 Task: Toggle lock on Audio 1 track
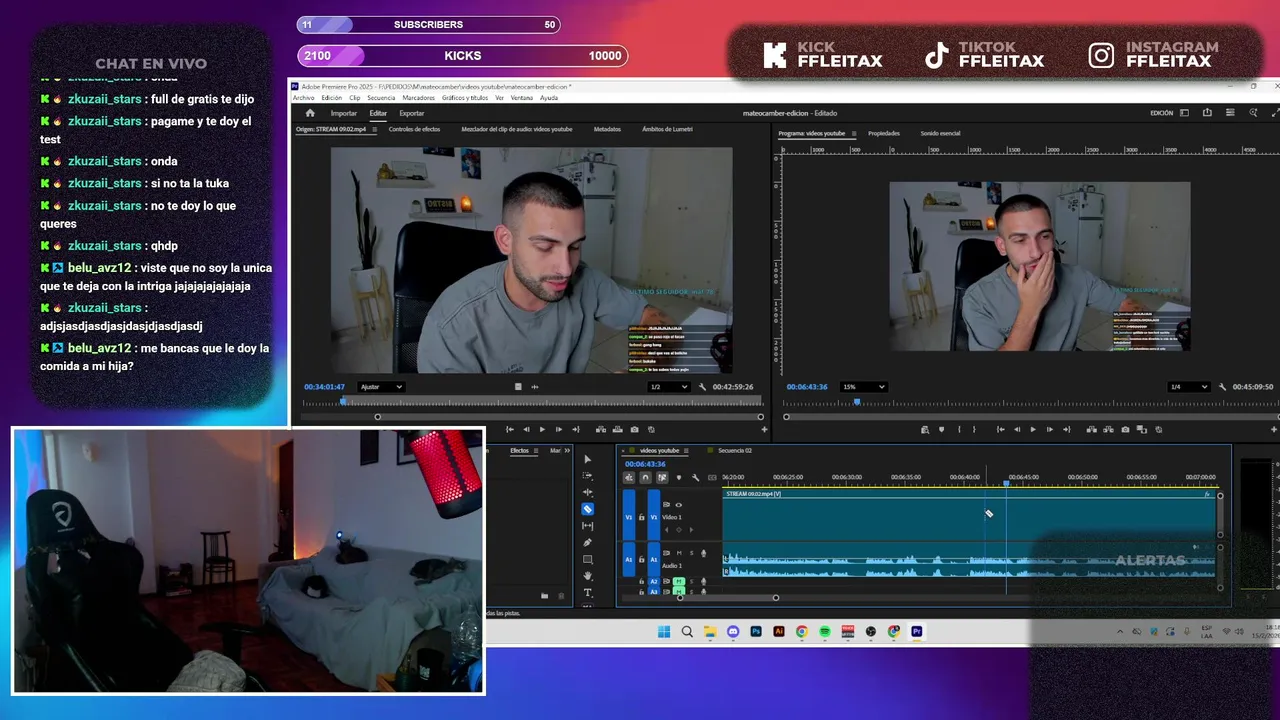tap(642, 559)
